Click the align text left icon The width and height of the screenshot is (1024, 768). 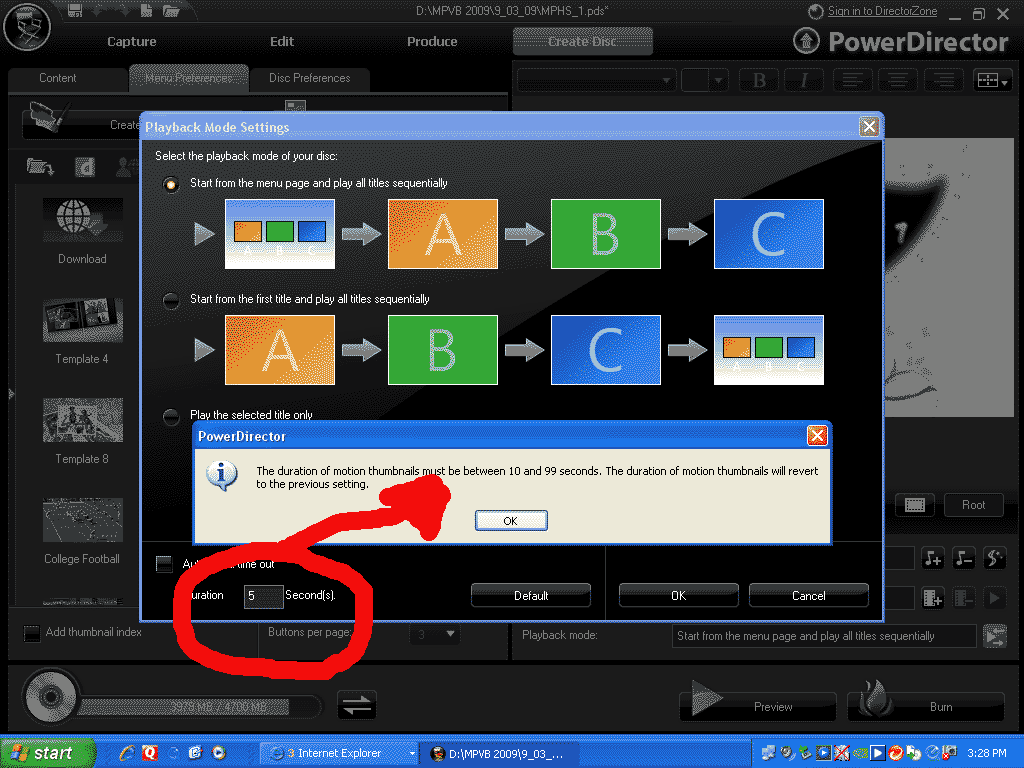point(852,80)
